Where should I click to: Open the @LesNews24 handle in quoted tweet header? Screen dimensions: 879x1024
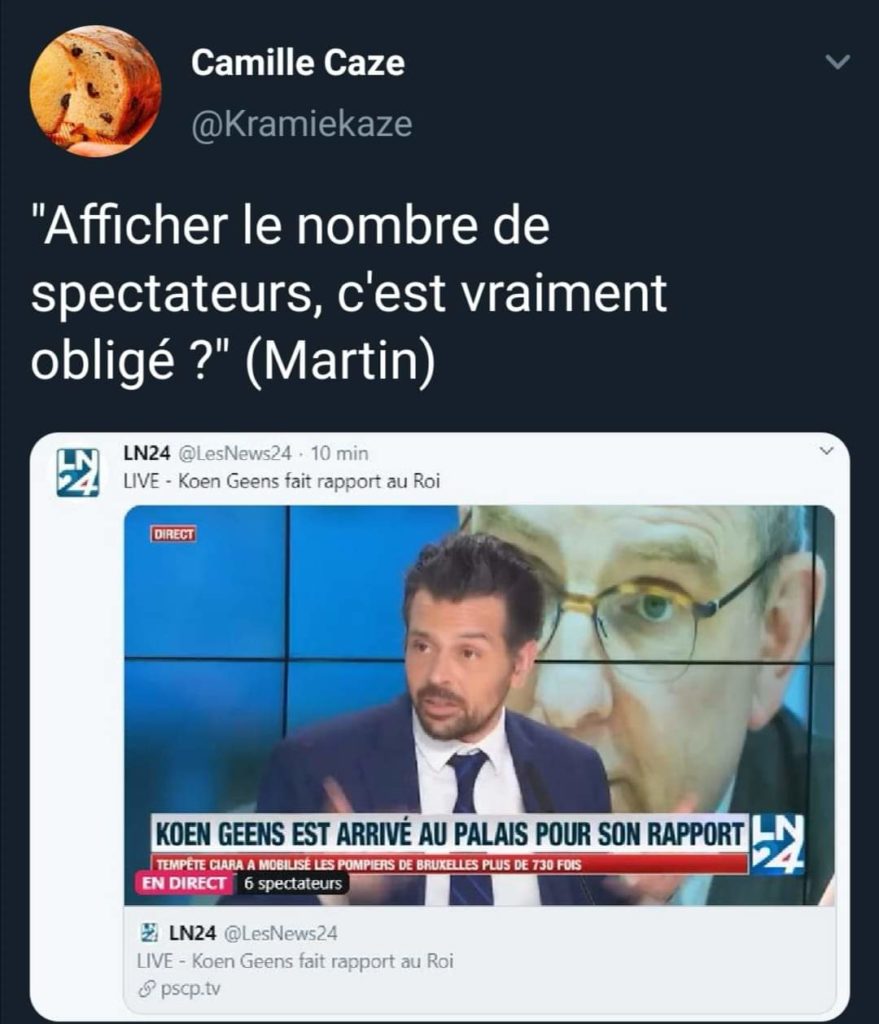point(234,453)
